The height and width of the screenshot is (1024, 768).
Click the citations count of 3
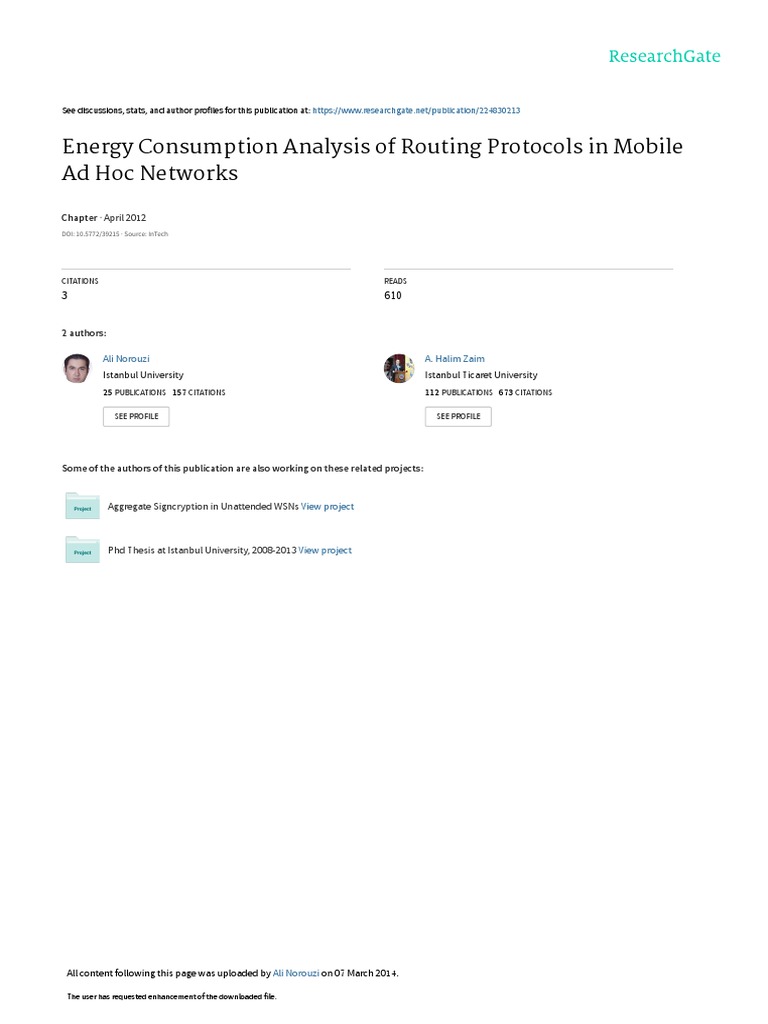(65, 296)
